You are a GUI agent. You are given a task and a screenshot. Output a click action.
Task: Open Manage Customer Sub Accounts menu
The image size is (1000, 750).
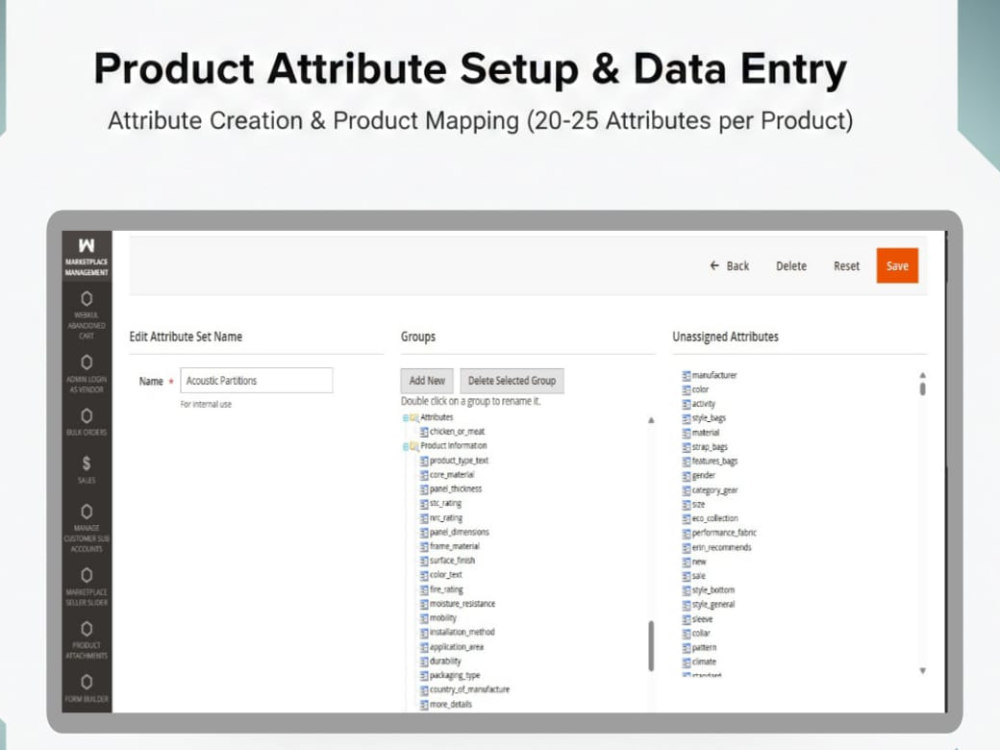(x=87, y=528)
